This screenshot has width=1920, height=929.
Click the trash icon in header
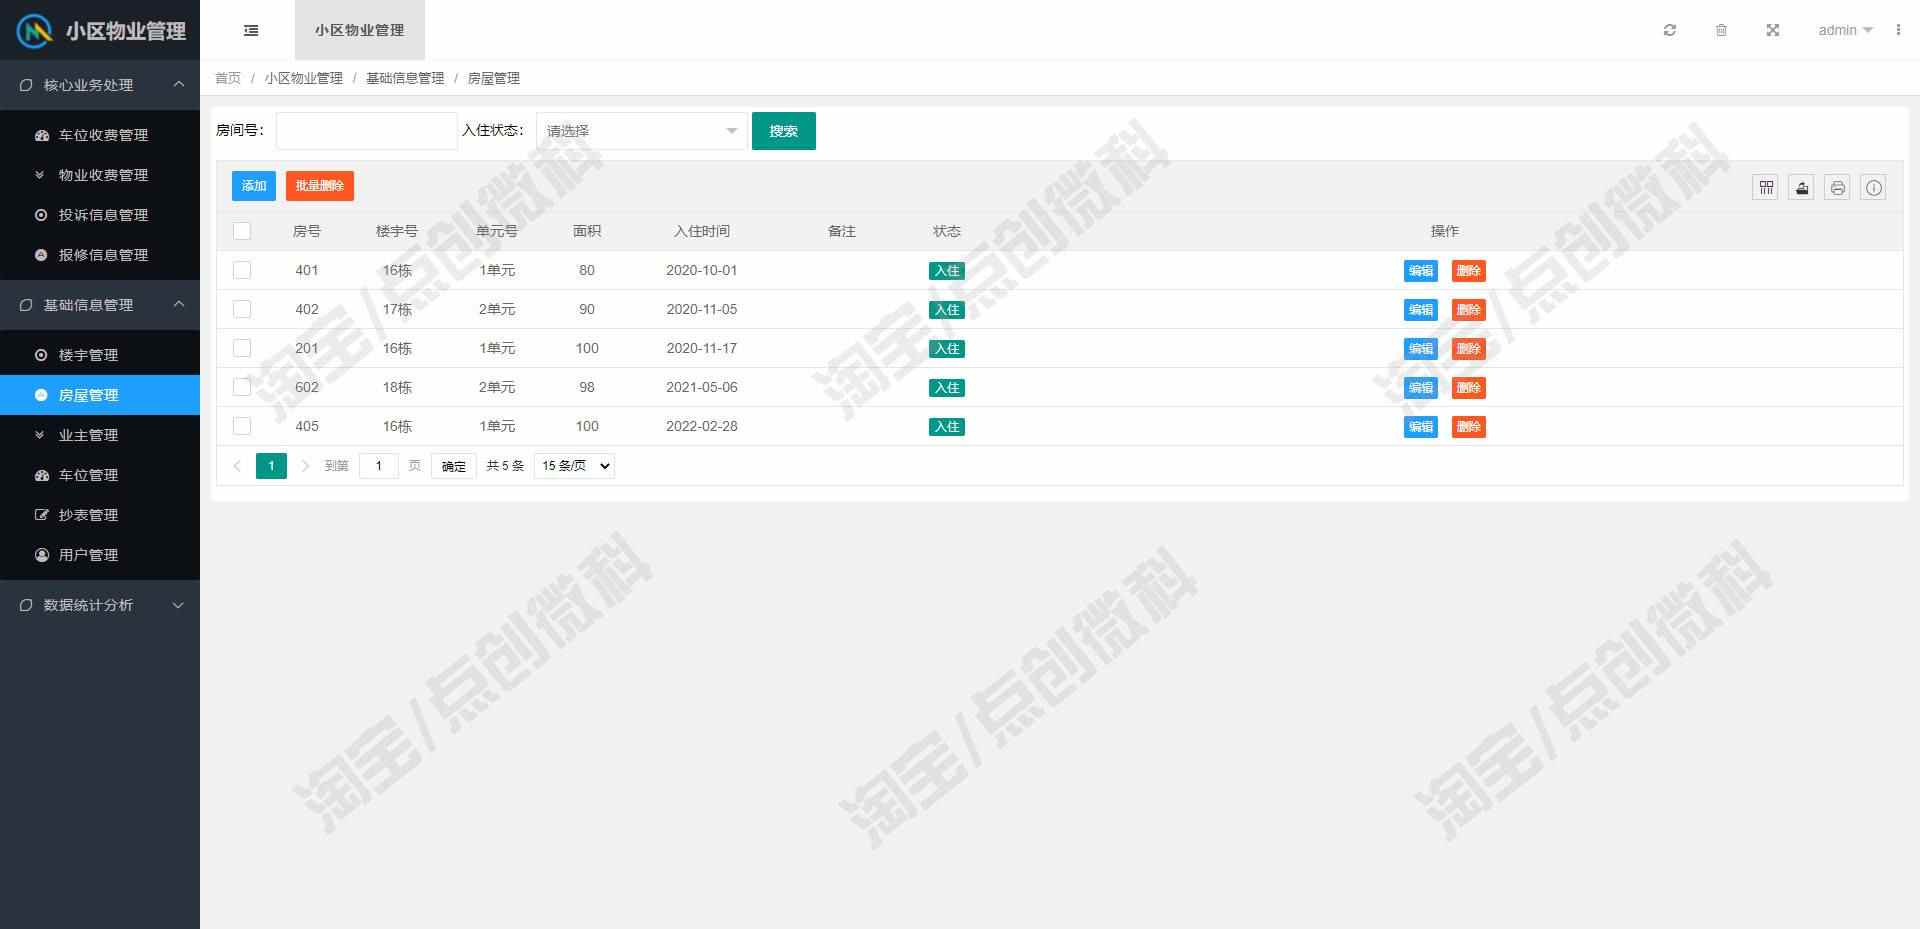[1721, 30]
